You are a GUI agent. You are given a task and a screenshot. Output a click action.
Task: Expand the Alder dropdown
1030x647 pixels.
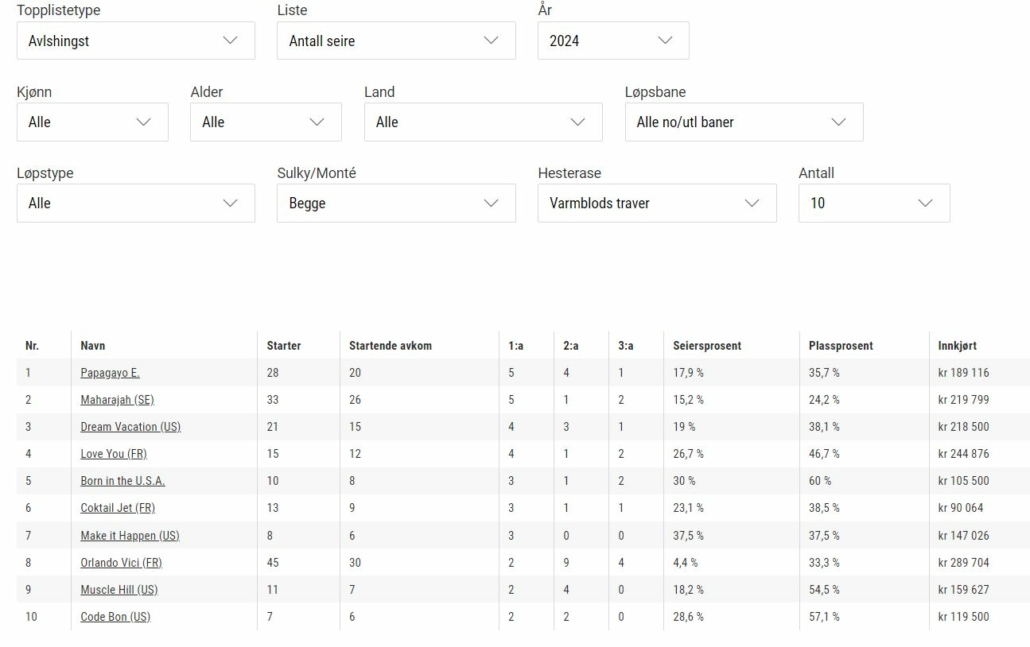coord(266,122)
